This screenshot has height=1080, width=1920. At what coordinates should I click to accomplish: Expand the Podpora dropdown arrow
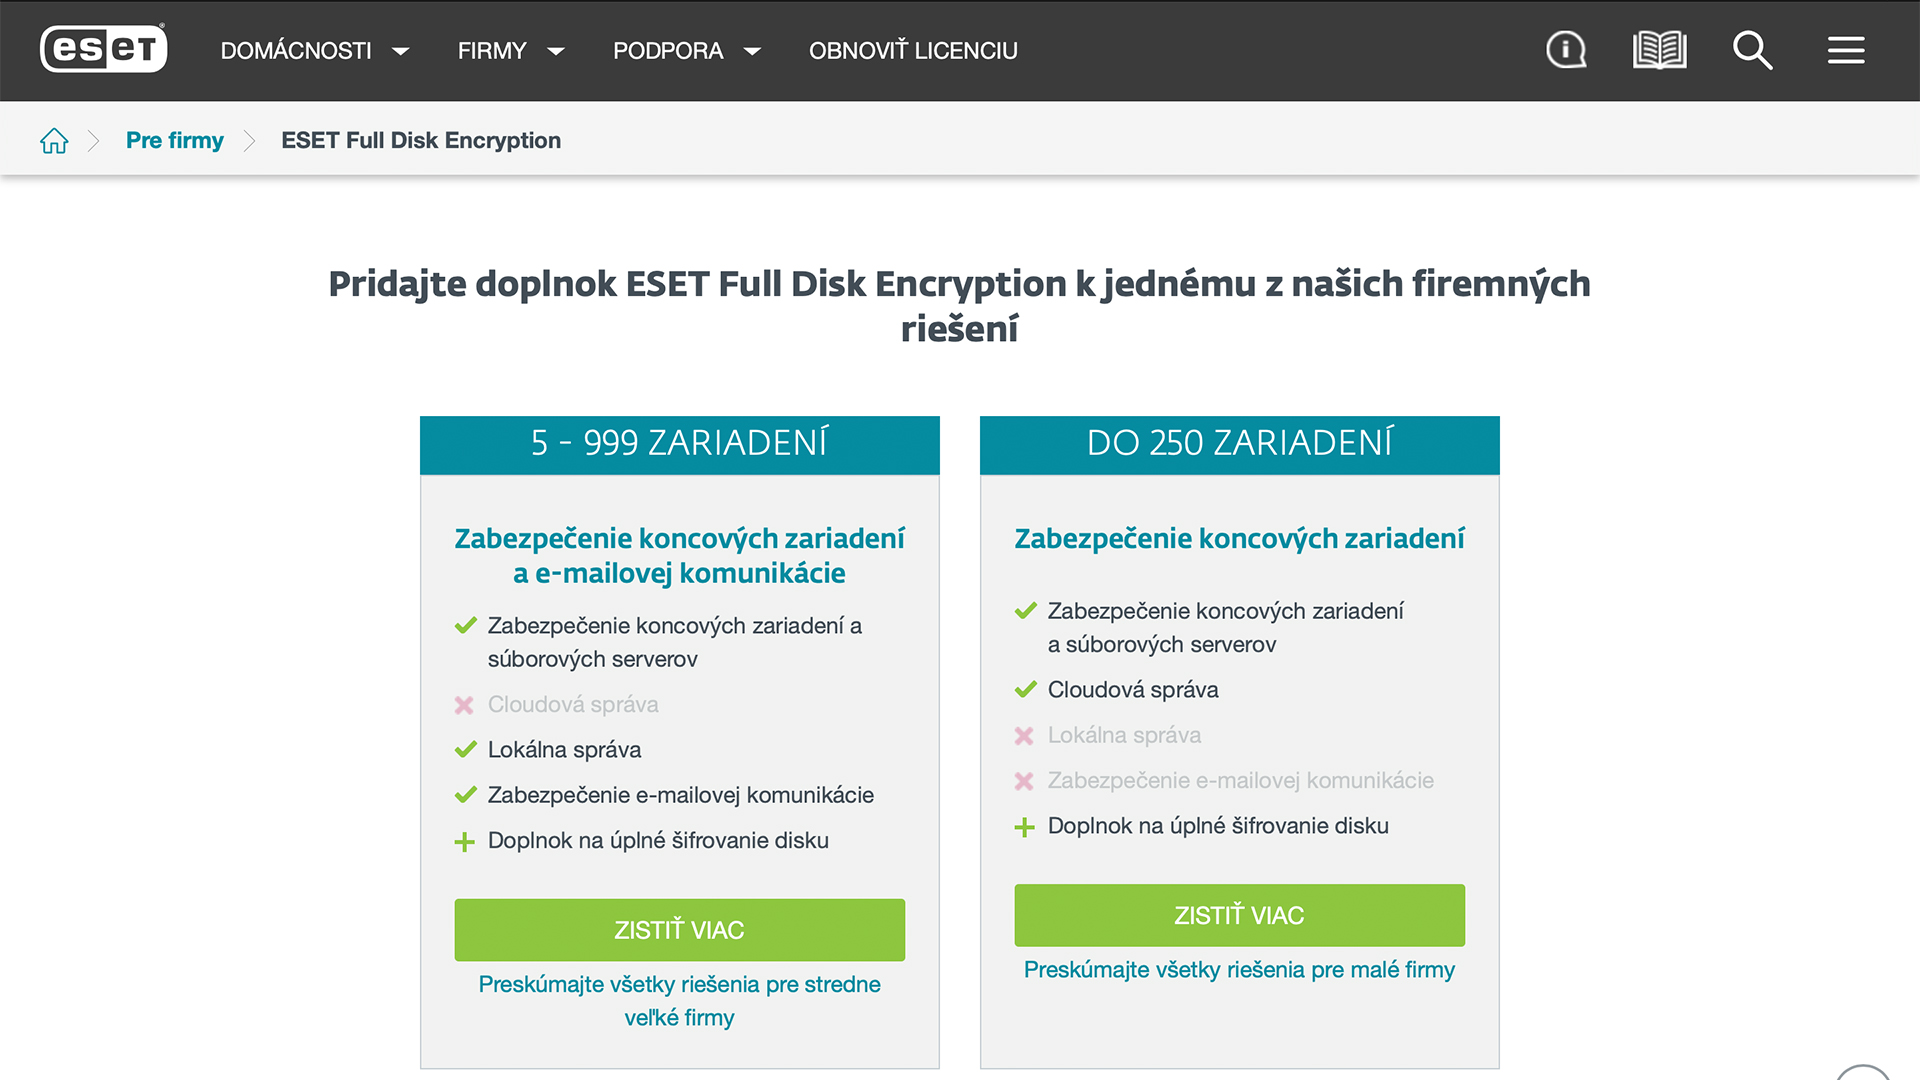point(753,51)
